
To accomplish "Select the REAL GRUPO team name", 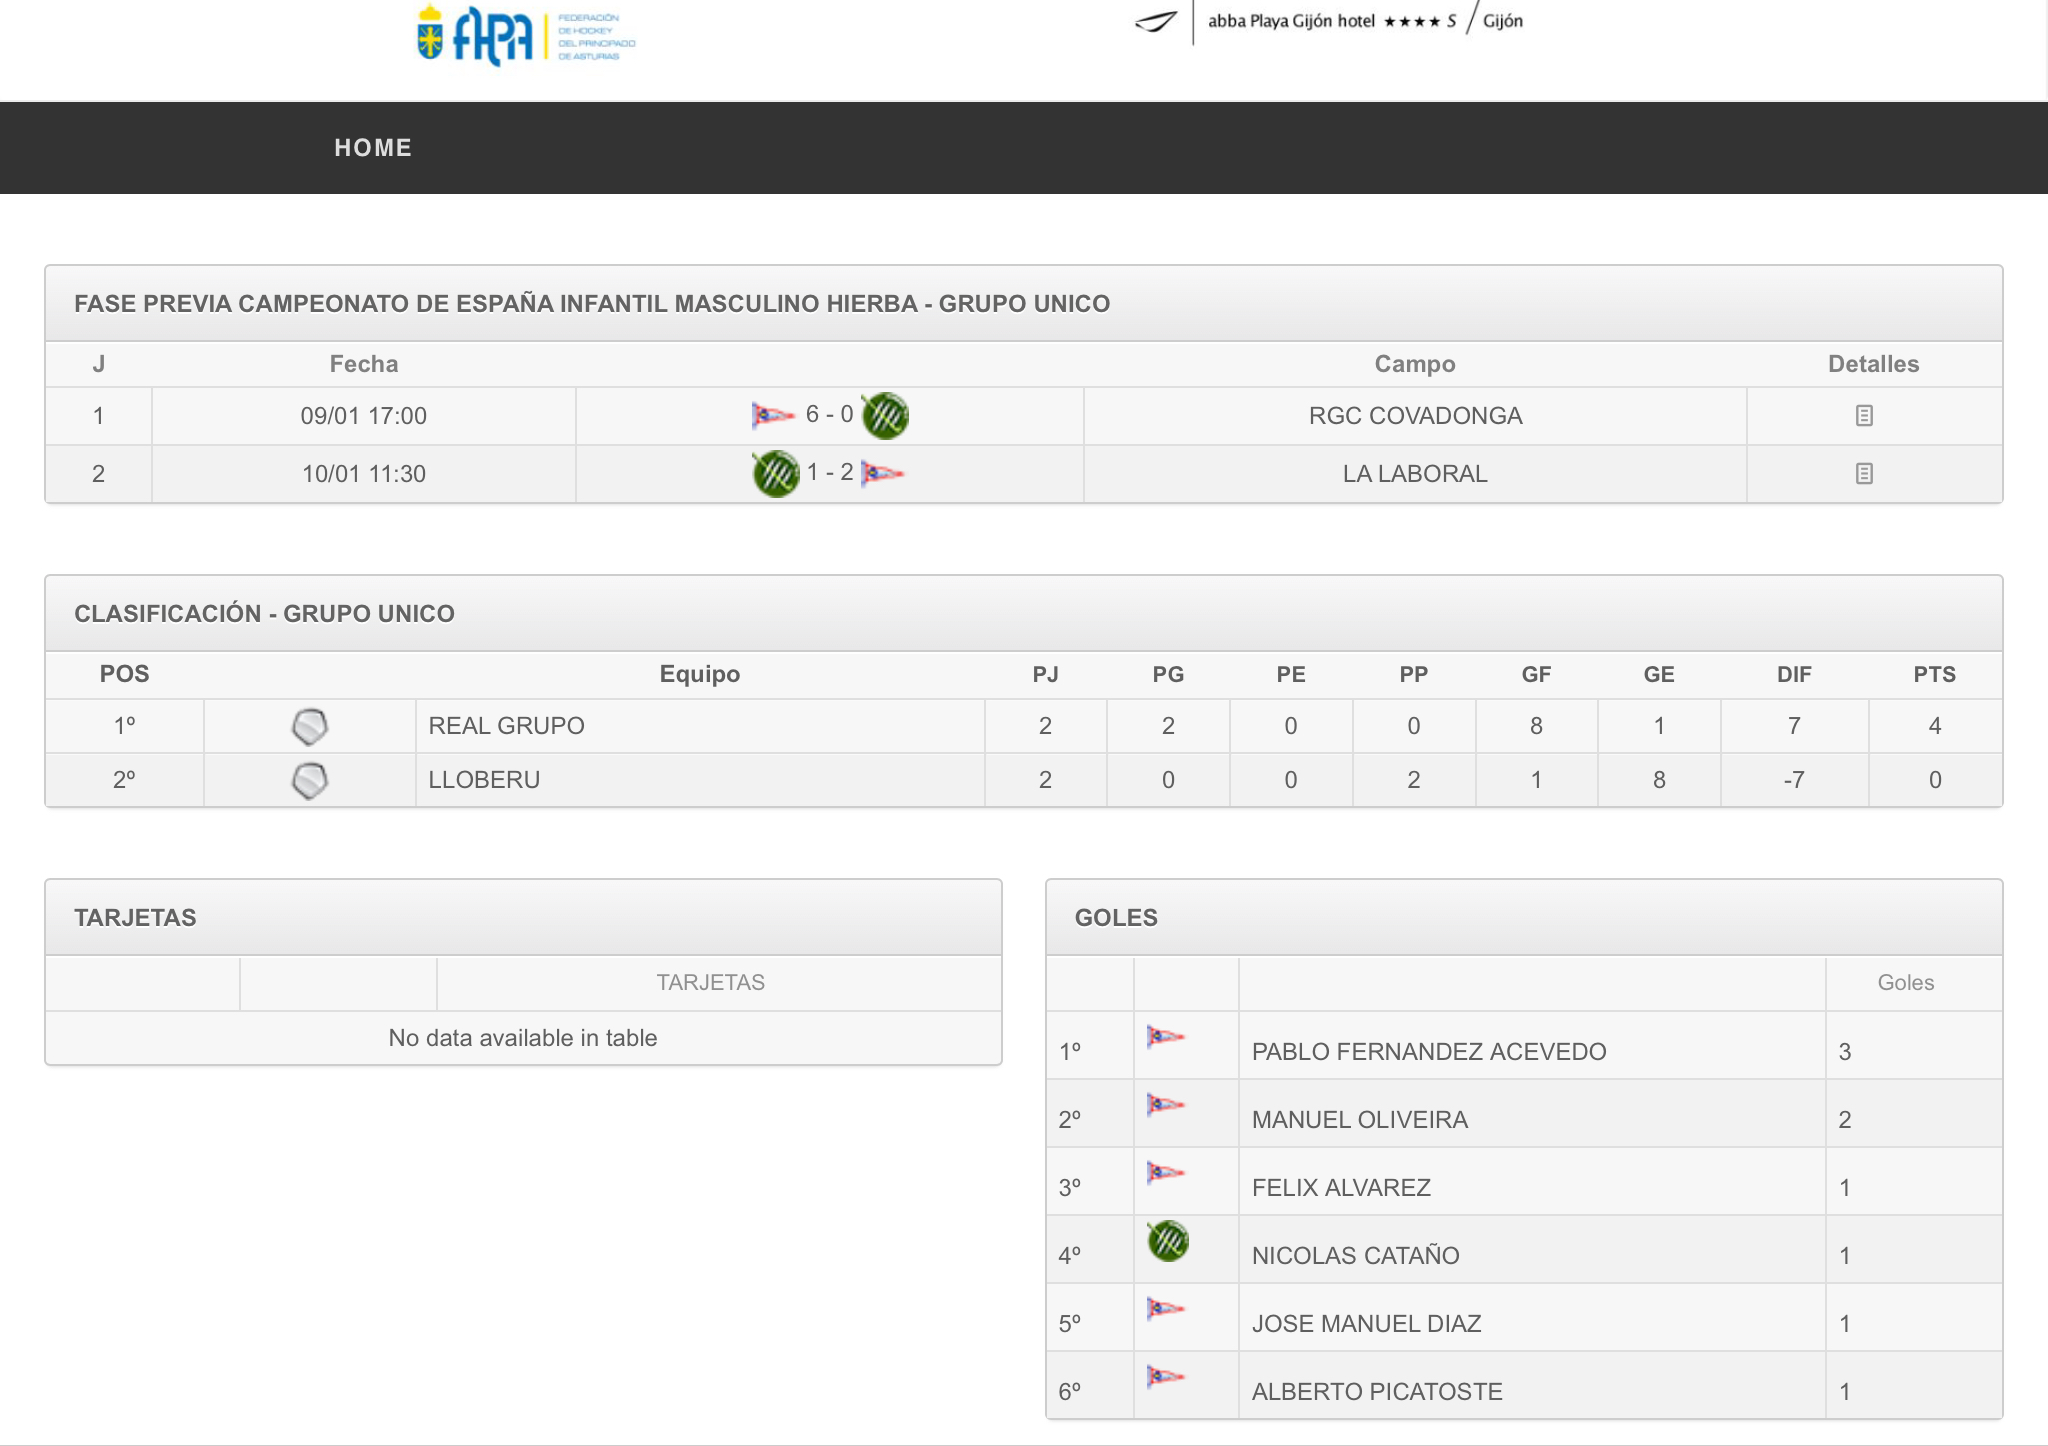I will tap(507, 726).
